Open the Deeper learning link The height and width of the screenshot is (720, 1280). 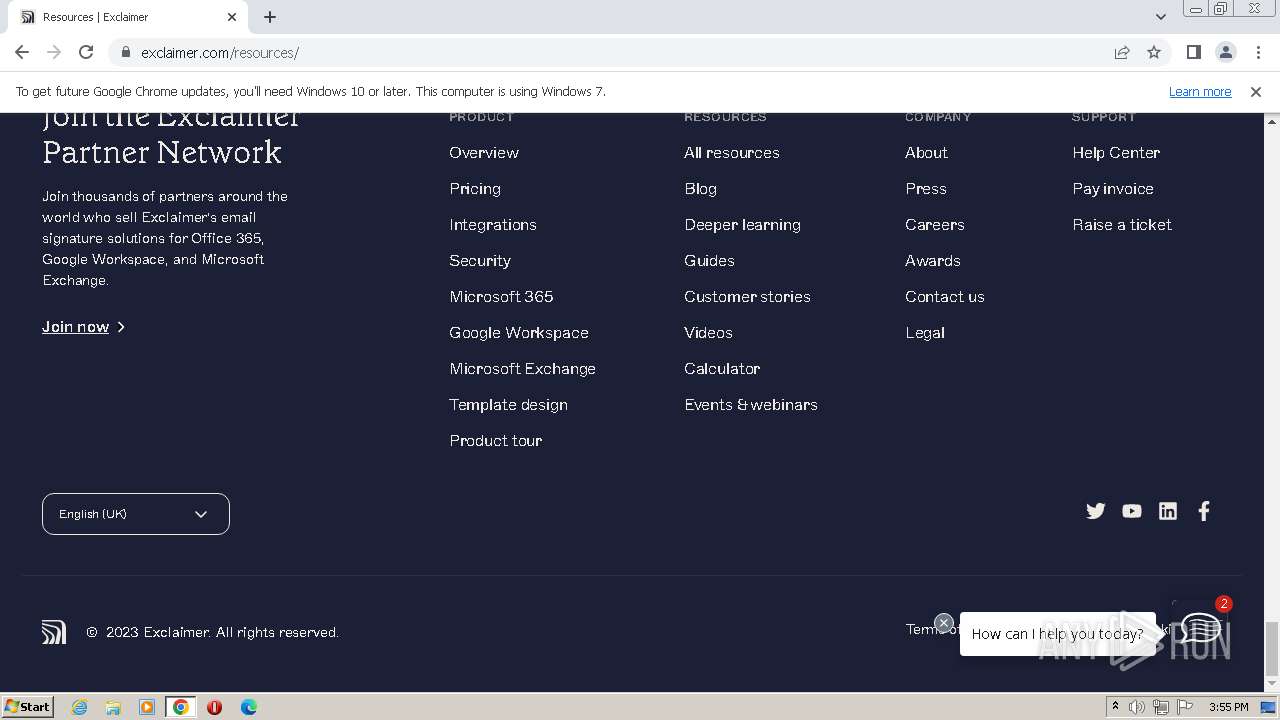[x=743, y=225]
